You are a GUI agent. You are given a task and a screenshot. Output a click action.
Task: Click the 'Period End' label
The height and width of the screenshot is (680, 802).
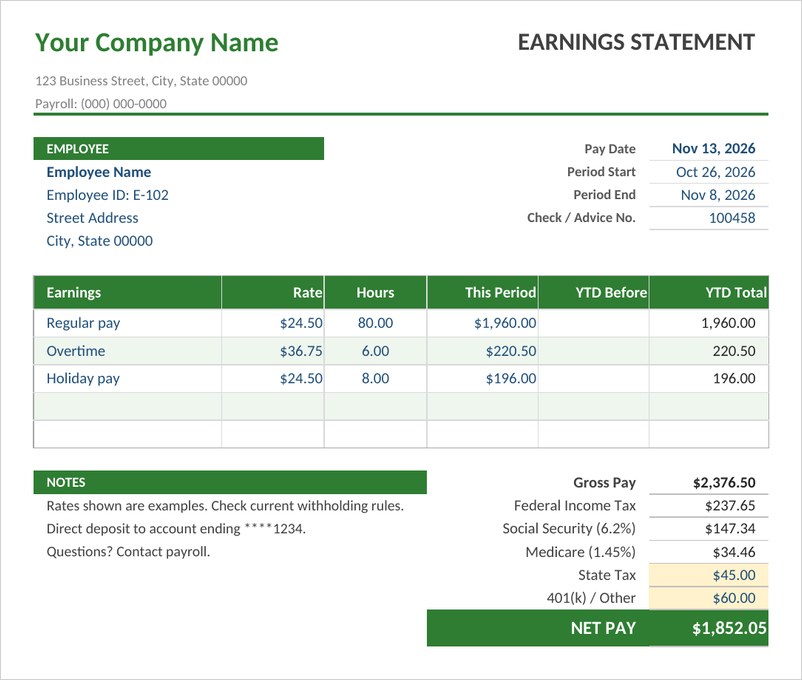604,195
